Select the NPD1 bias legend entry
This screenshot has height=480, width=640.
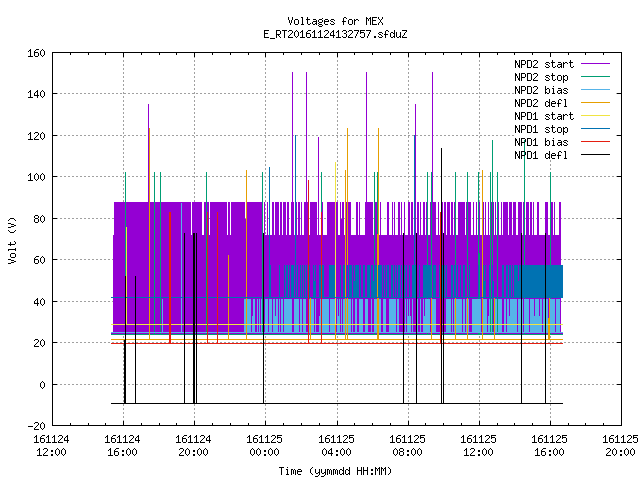click(562, 142)
